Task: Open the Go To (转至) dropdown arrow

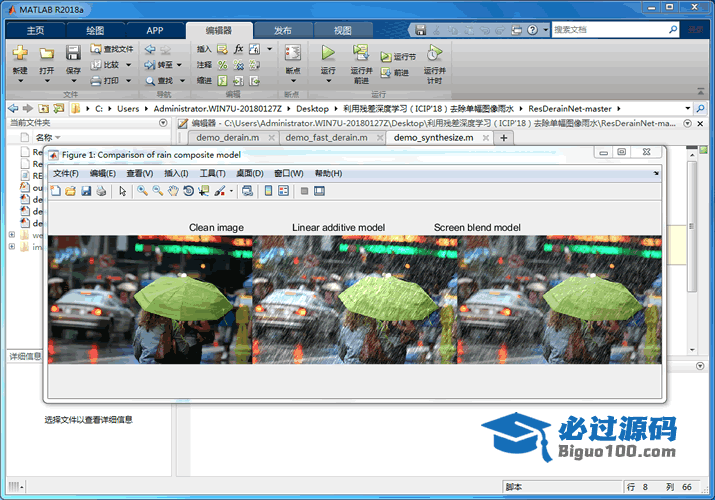Action: (179, 65)
